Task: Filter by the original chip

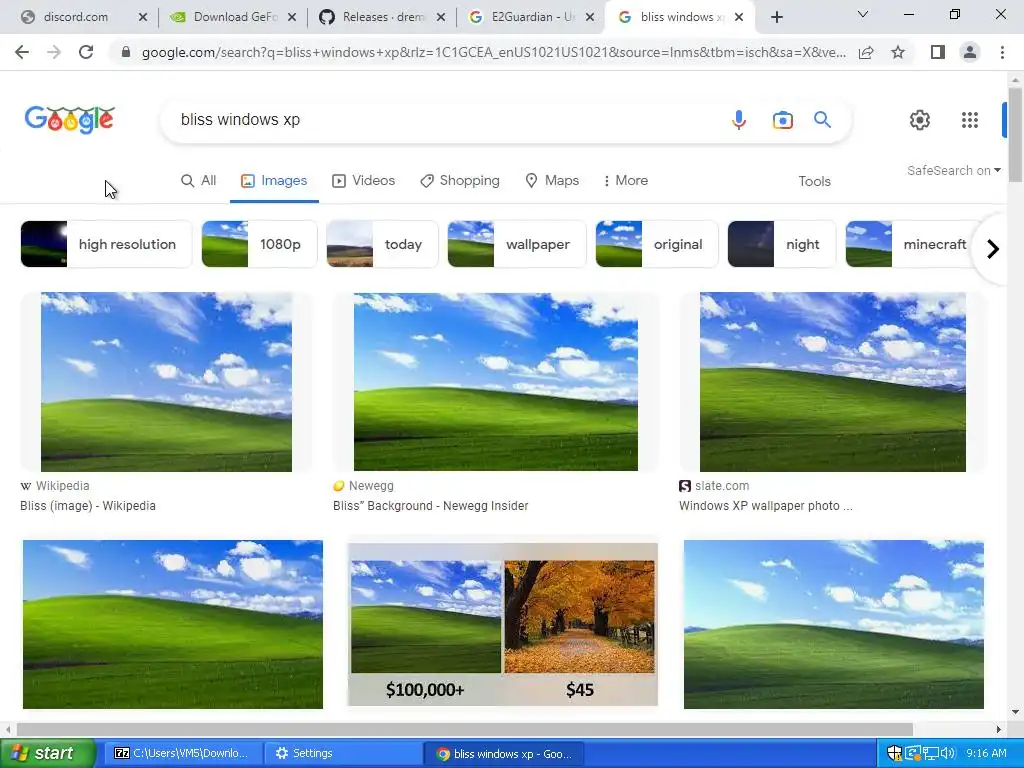Action: [x=657, y=244]
